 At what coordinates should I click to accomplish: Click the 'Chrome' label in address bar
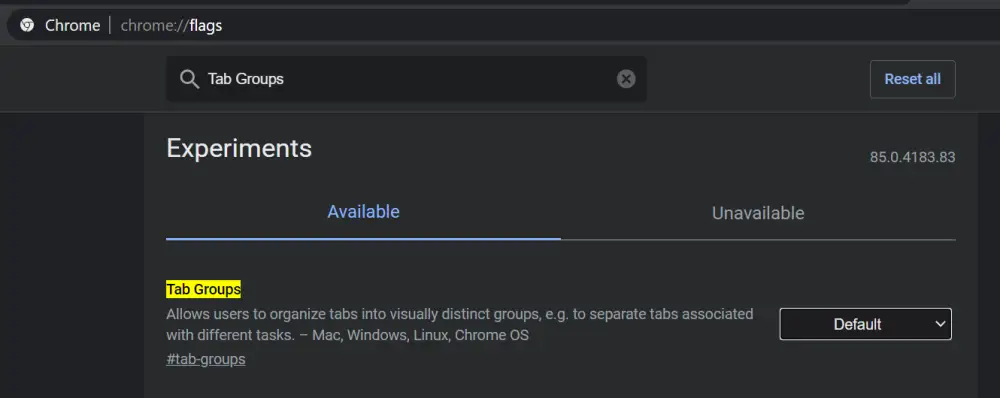(73, 26)
